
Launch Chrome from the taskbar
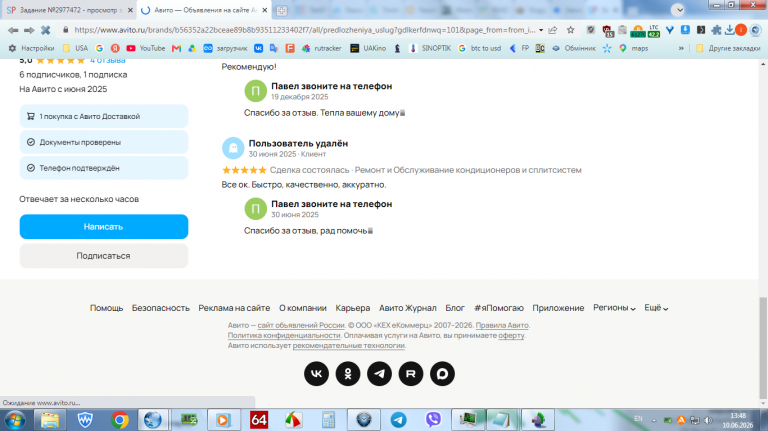[x=120, y=420]
